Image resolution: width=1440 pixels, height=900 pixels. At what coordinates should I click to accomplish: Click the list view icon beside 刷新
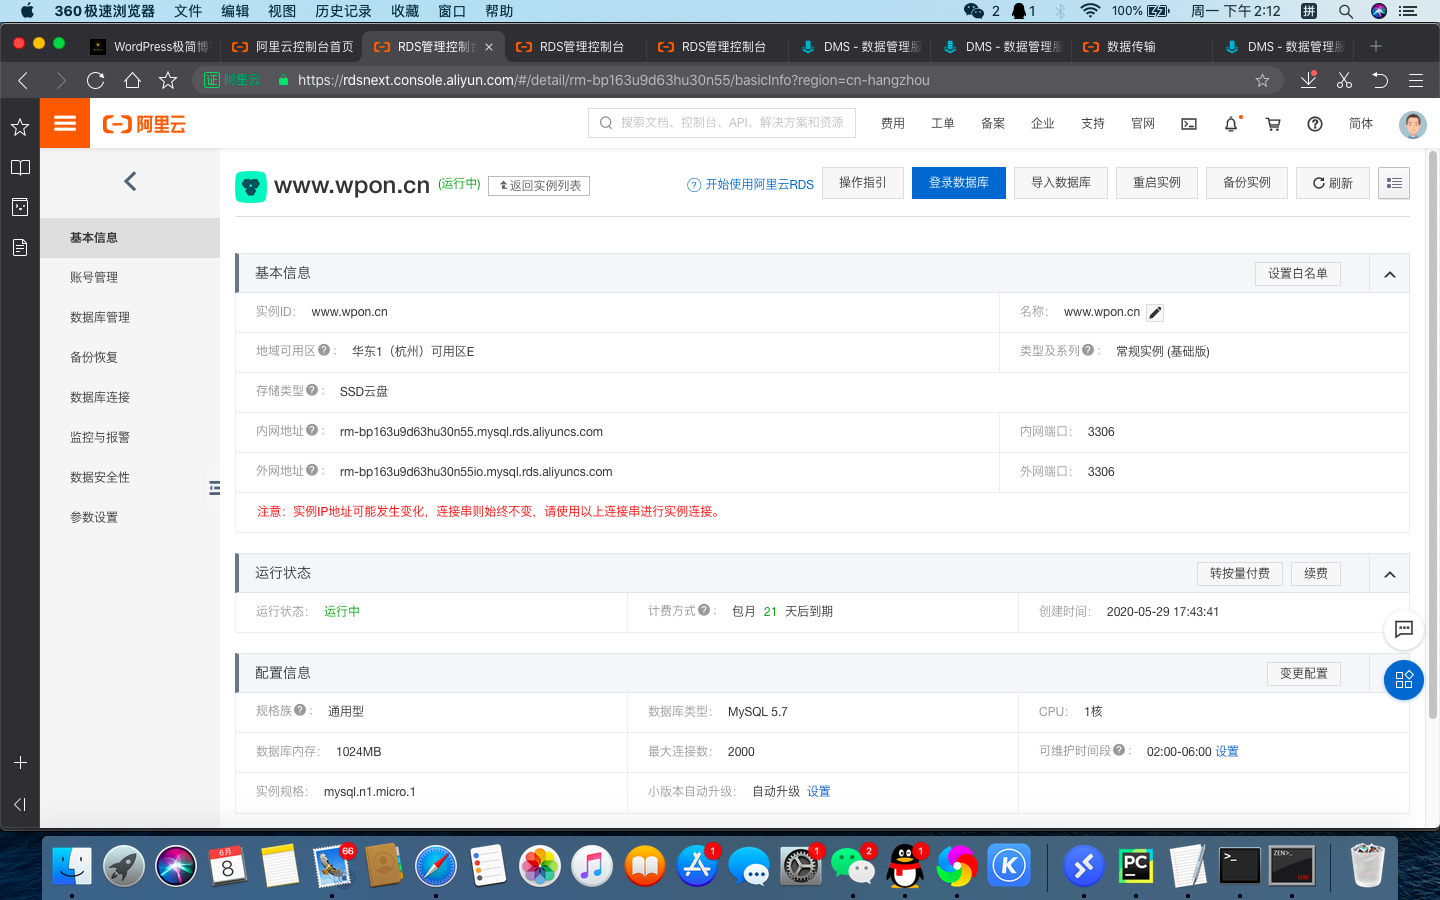click(x=1394, y=183)
